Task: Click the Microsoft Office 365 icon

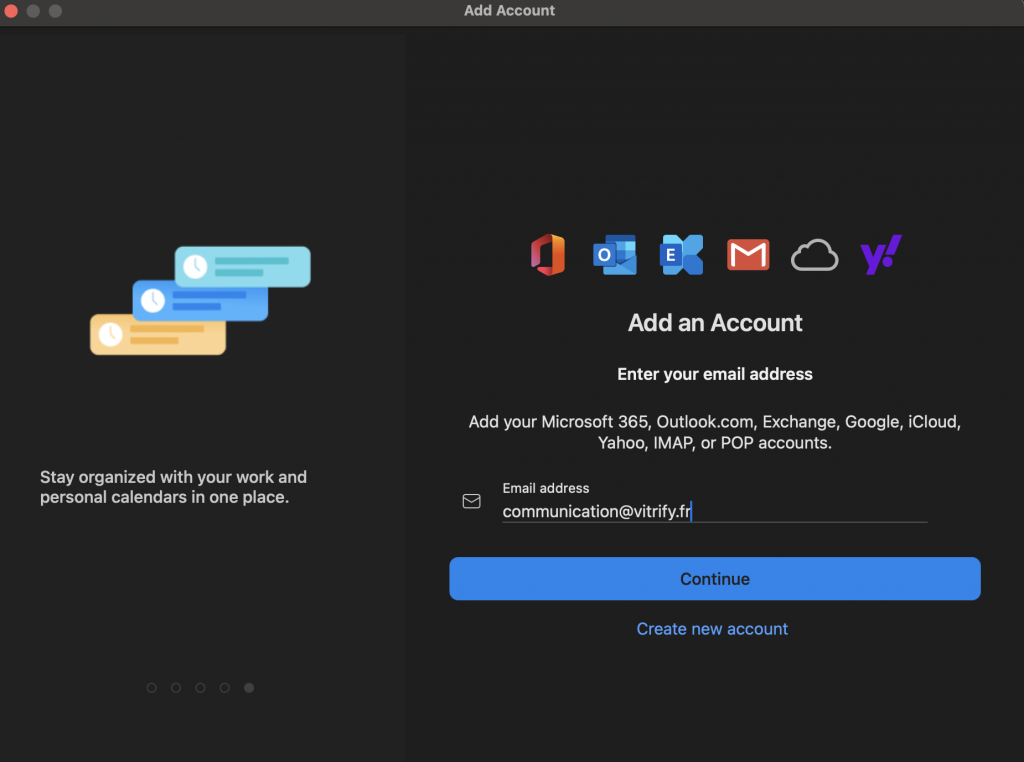Action: [x=548, y=255]
